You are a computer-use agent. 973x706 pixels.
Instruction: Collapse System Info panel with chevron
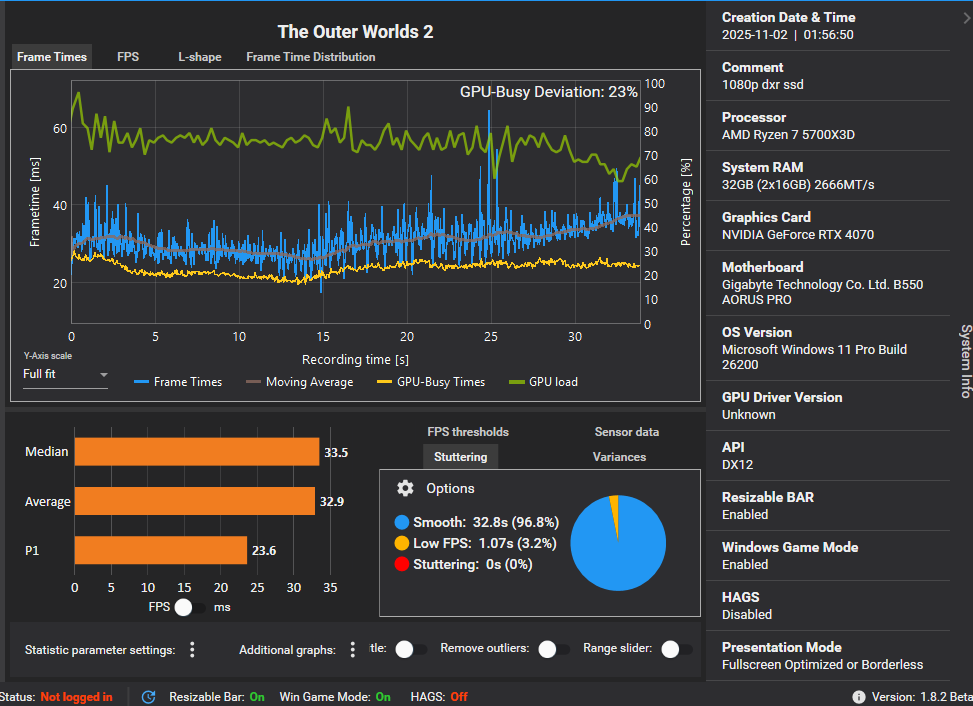point(966,19)
